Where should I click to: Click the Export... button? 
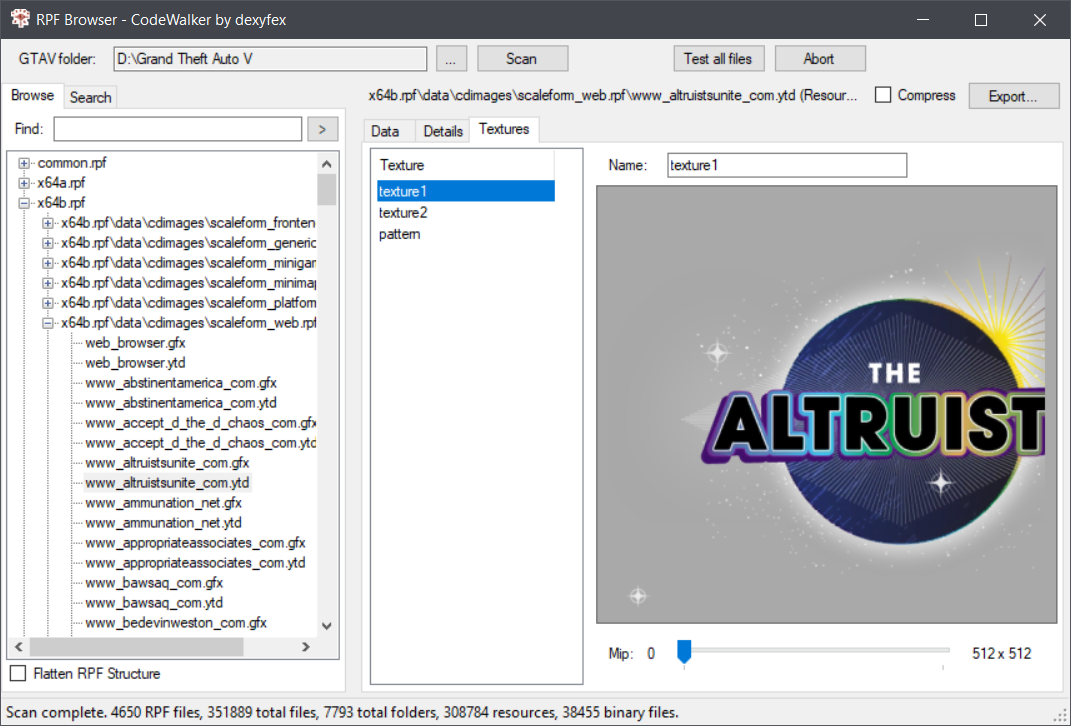pyautogui.click(x=1014, y=96)
